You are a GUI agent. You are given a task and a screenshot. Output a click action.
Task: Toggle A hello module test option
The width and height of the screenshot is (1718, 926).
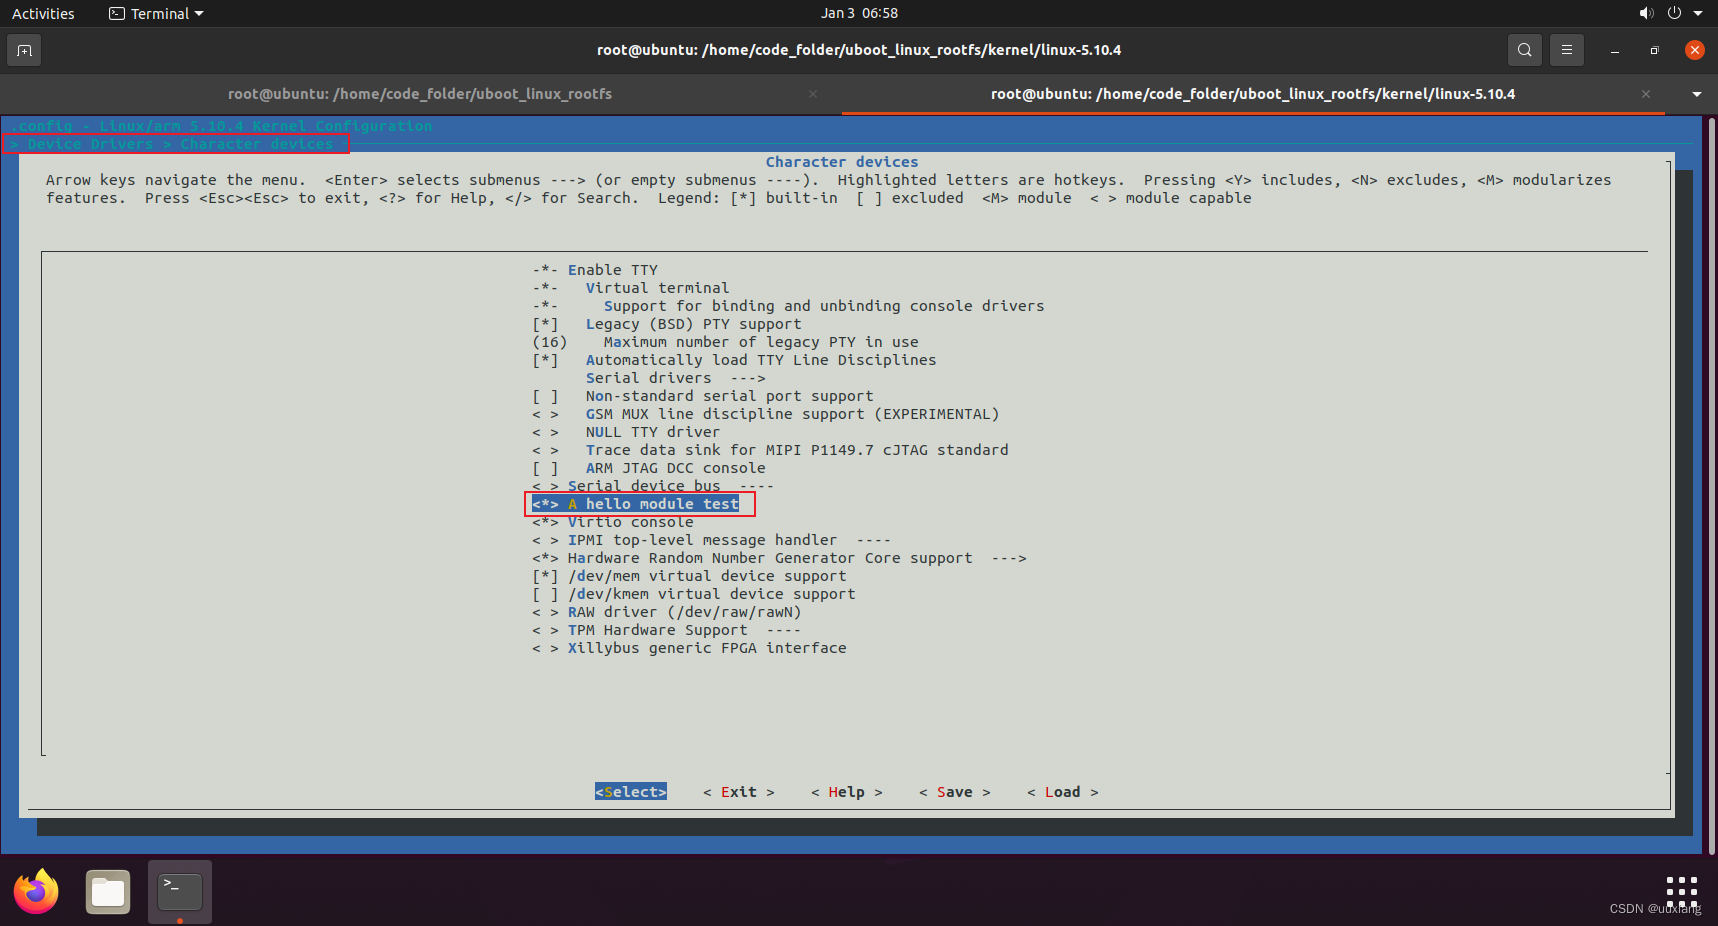(636, 504)
